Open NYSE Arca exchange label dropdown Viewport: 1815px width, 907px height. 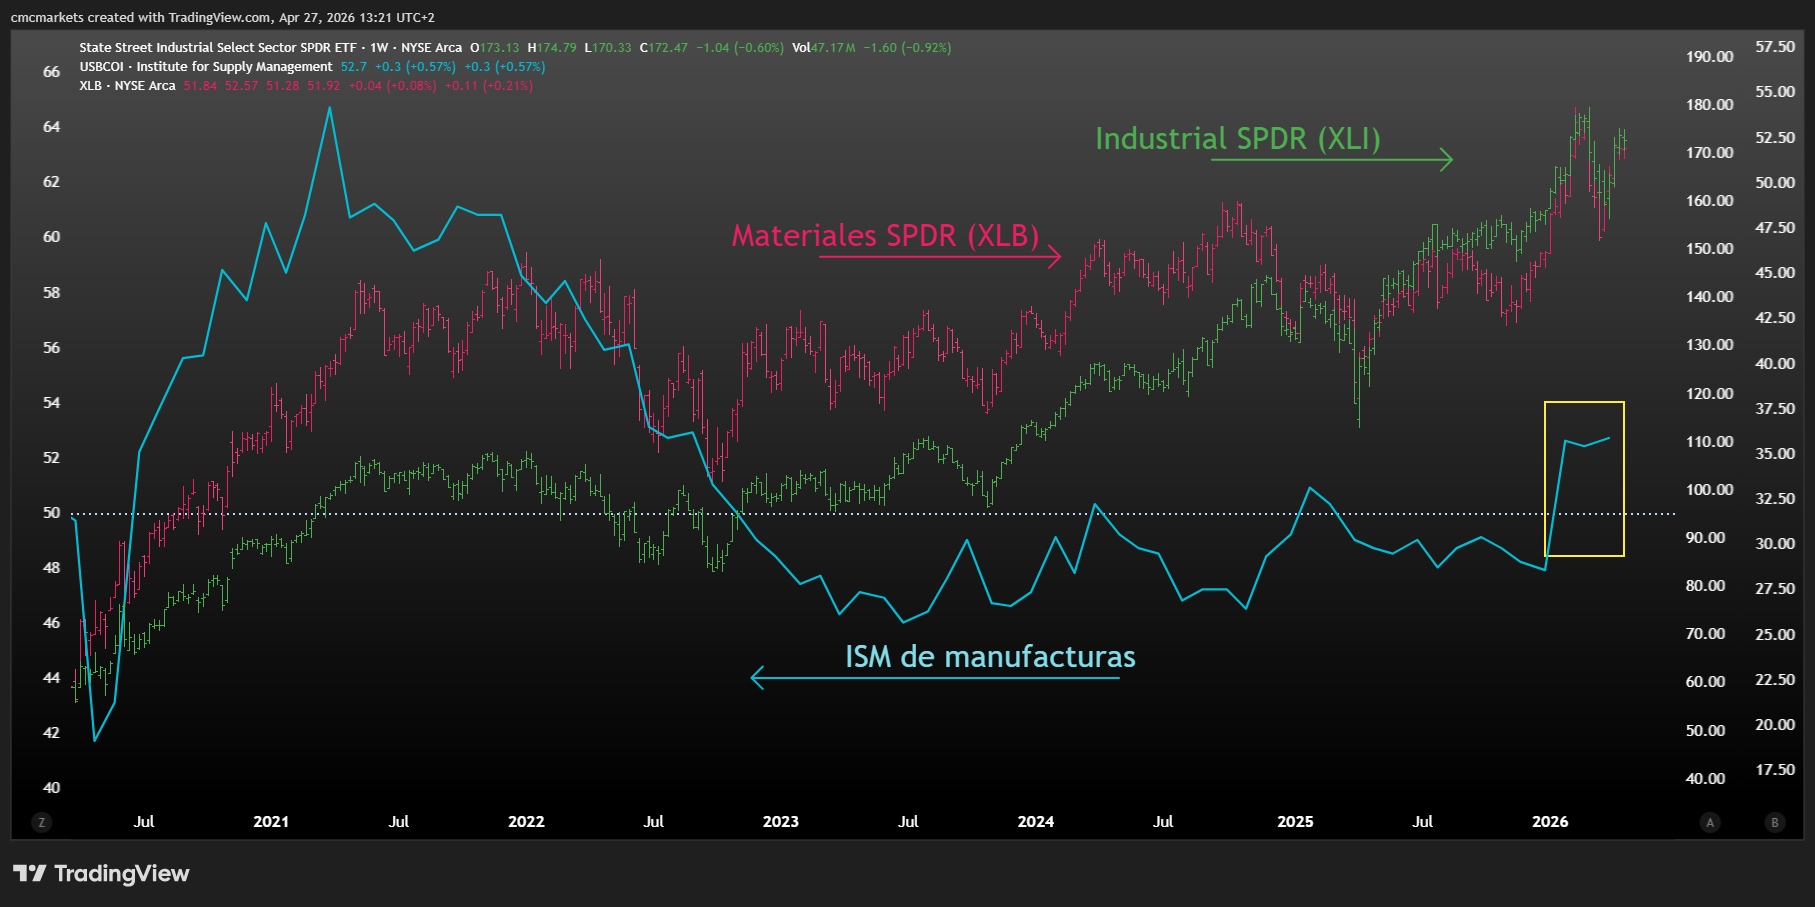coord(431,46)
